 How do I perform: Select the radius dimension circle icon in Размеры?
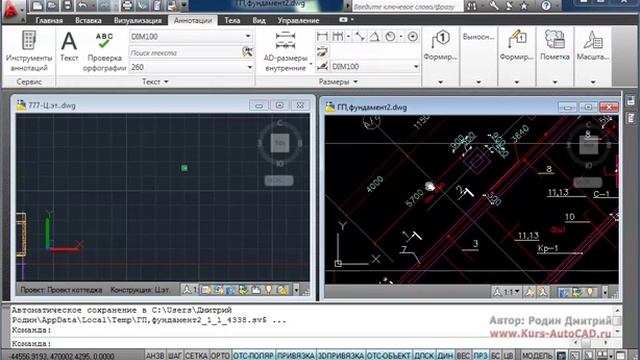tap(390, 37)
